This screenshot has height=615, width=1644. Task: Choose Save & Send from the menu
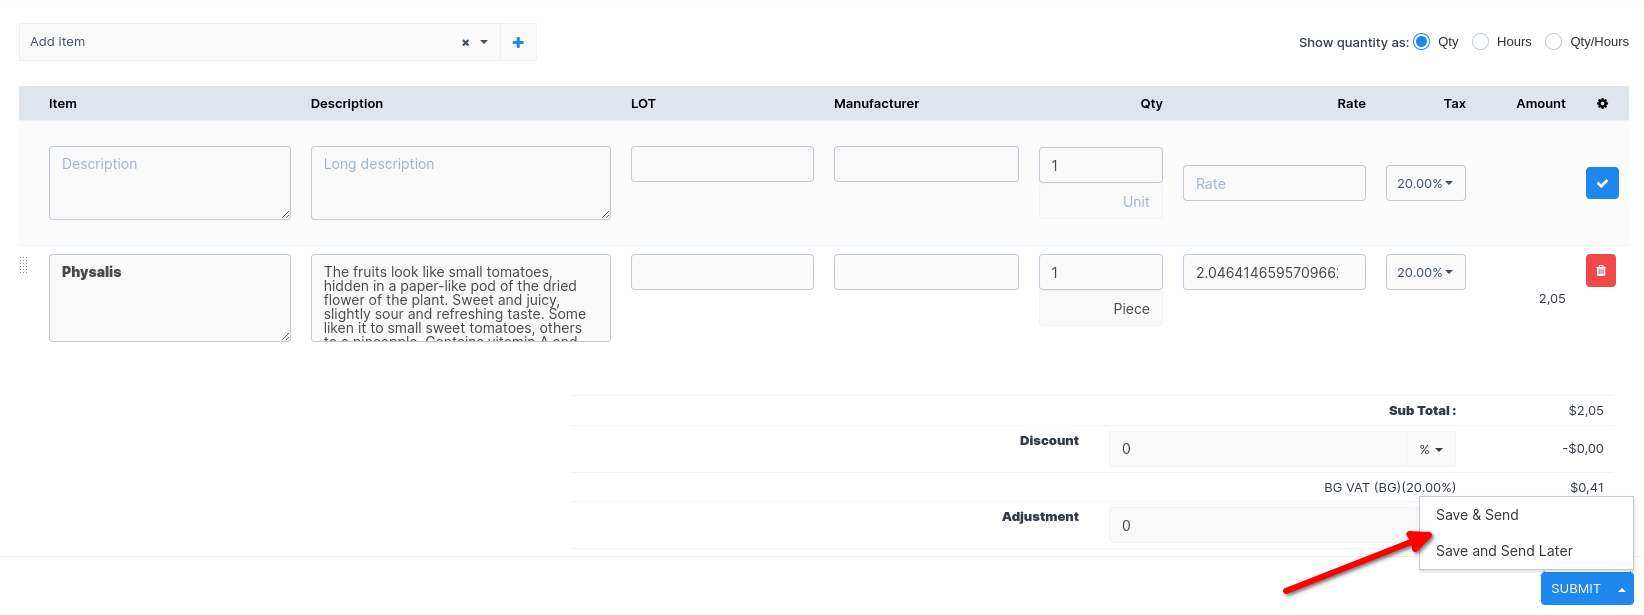pos(1477,515)
